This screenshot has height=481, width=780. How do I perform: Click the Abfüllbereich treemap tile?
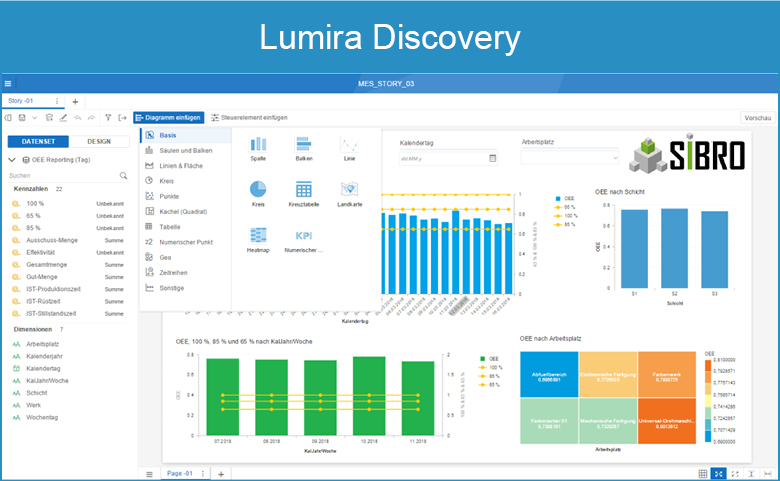tap(549, 375)
